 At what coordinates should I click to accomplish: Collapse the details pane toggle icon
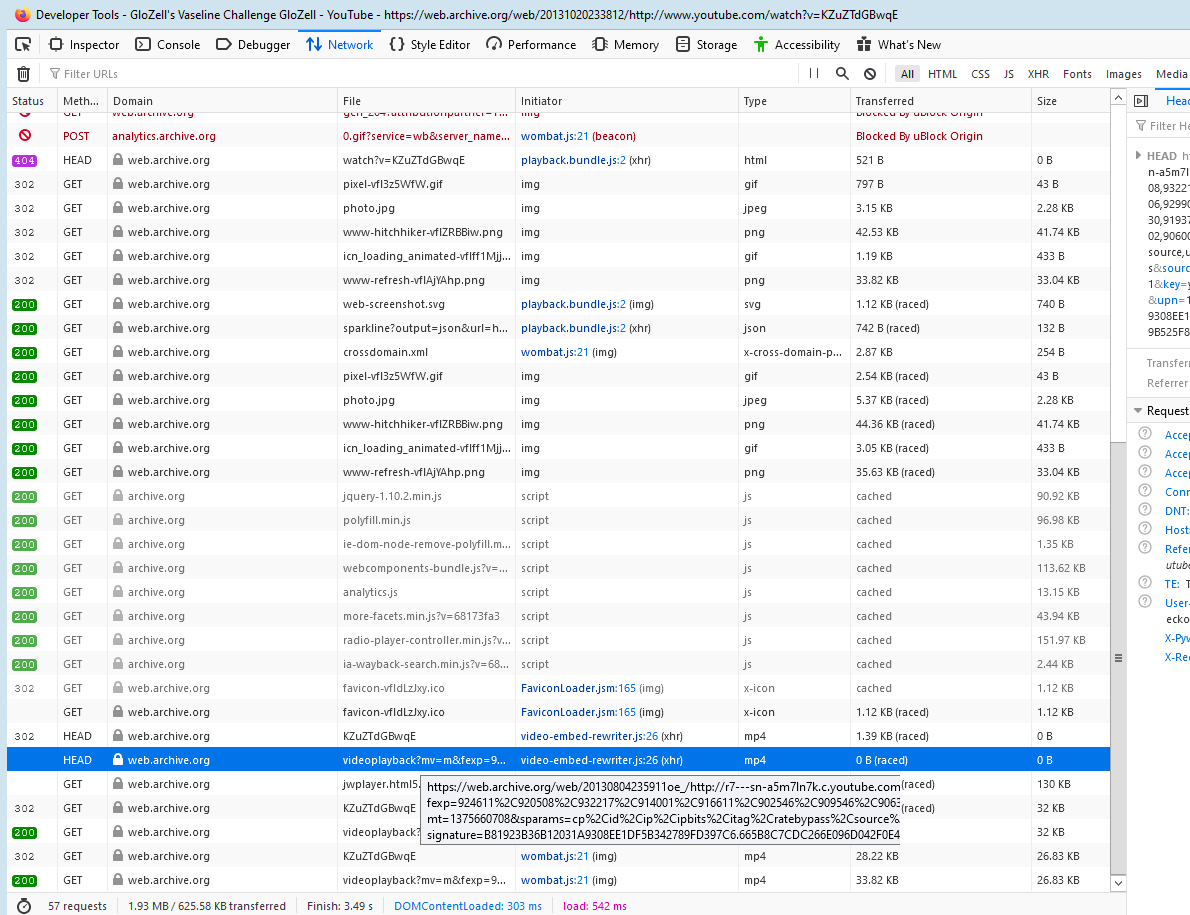(1140, 101)
